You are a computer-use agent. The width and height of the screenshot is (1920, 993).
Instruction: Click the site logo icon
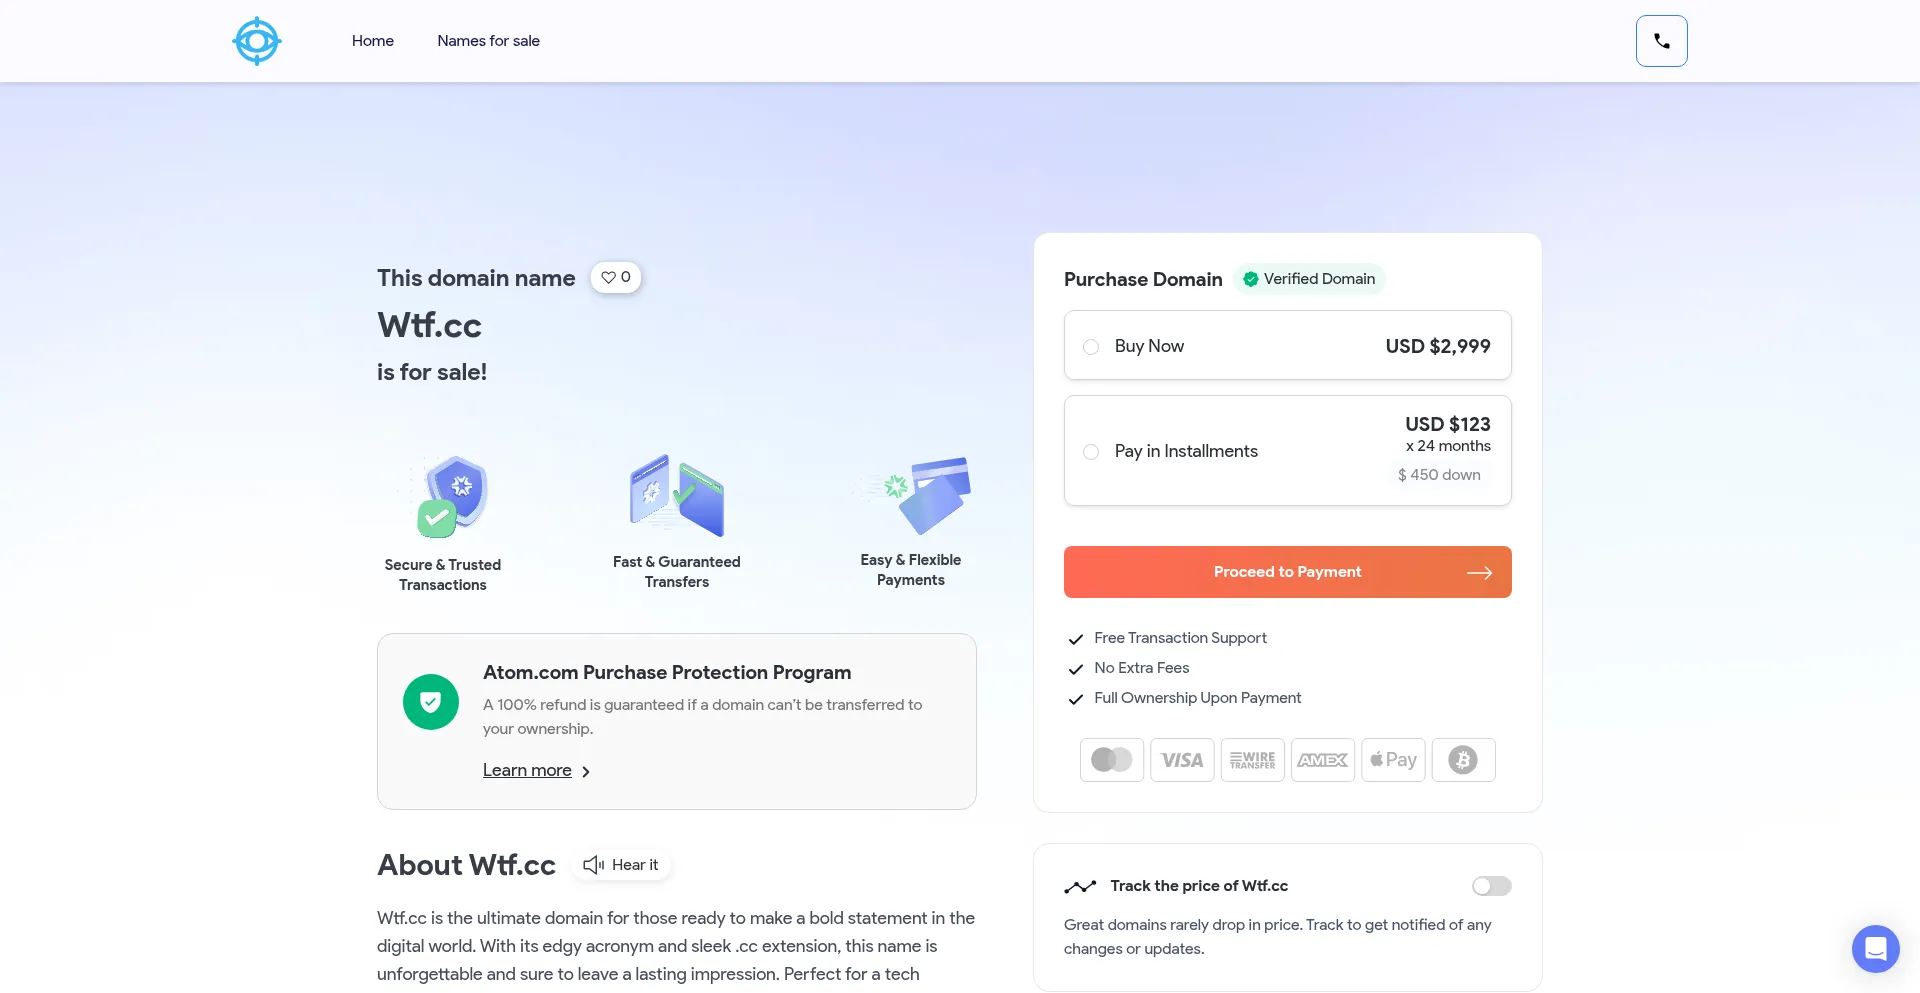tap(257, 41)
